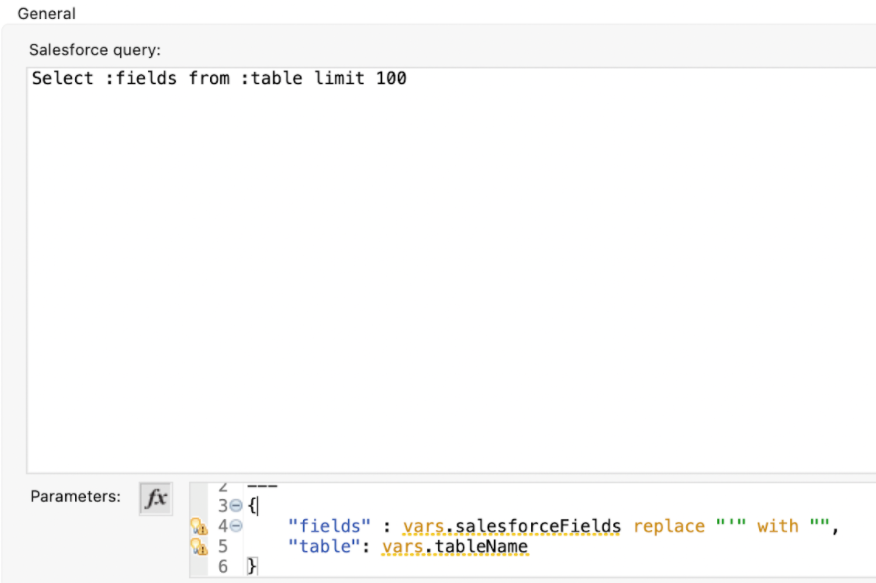Click the vars.salesforceFields expression
The height and width of the screenshot is (583, 876).
(x=512, y=526)
